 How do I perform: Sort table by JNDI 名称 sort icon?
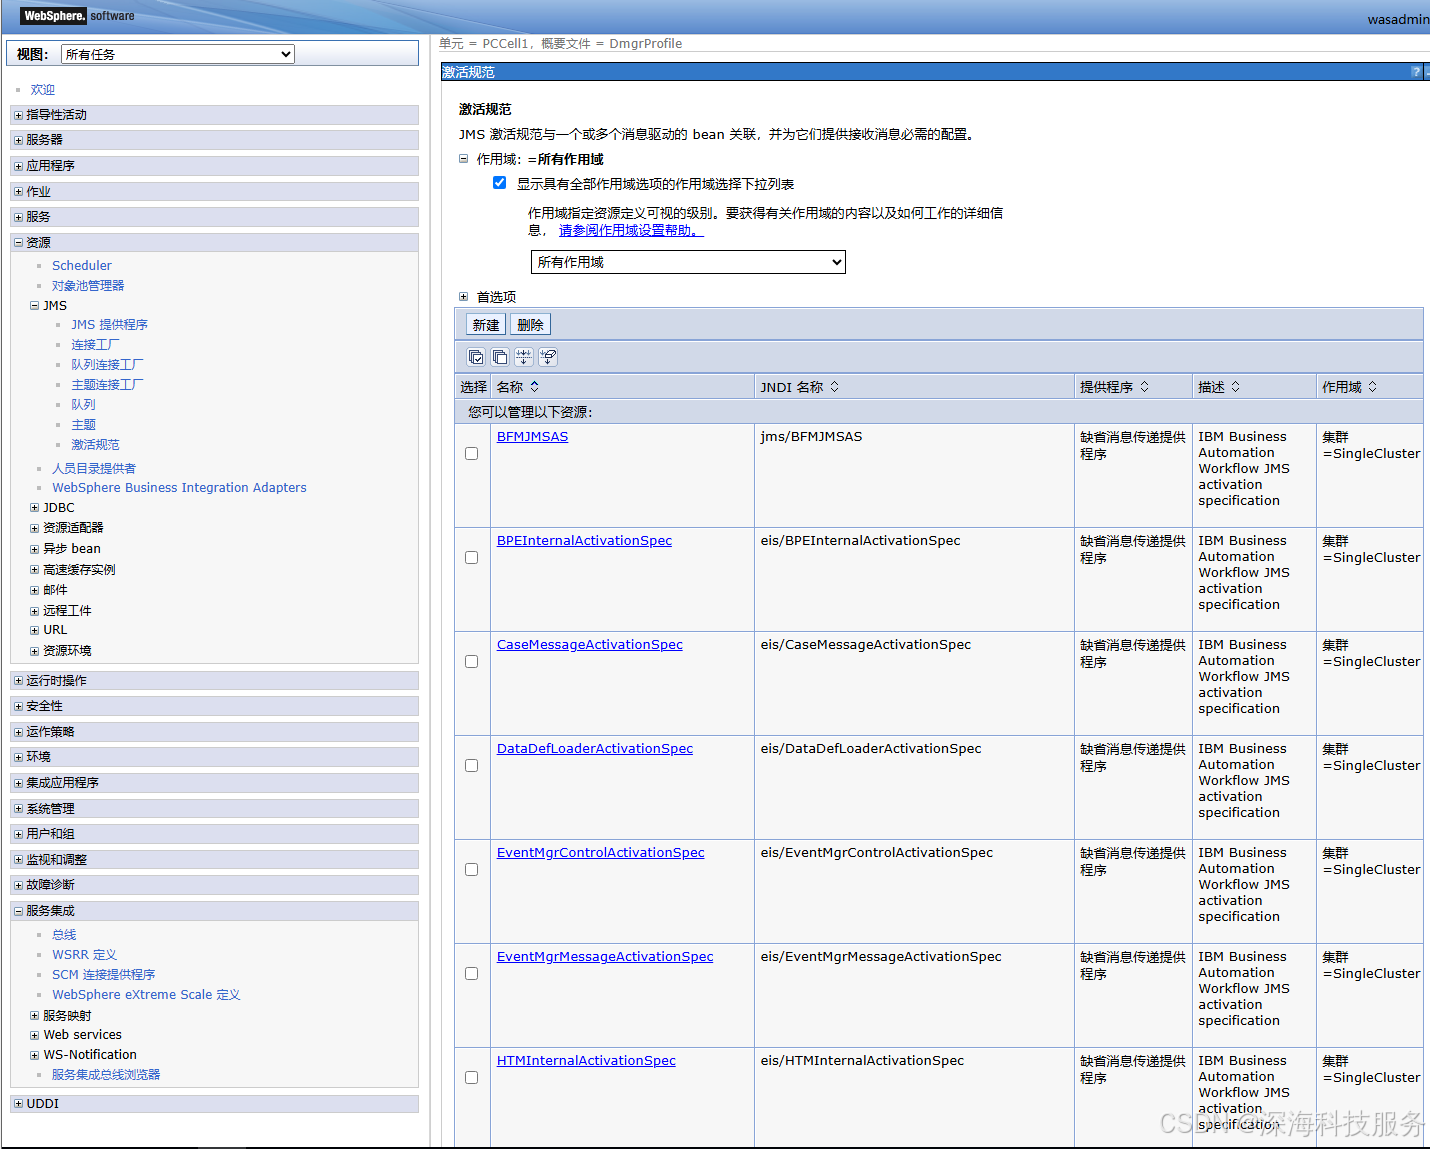(x=834, y=386)
